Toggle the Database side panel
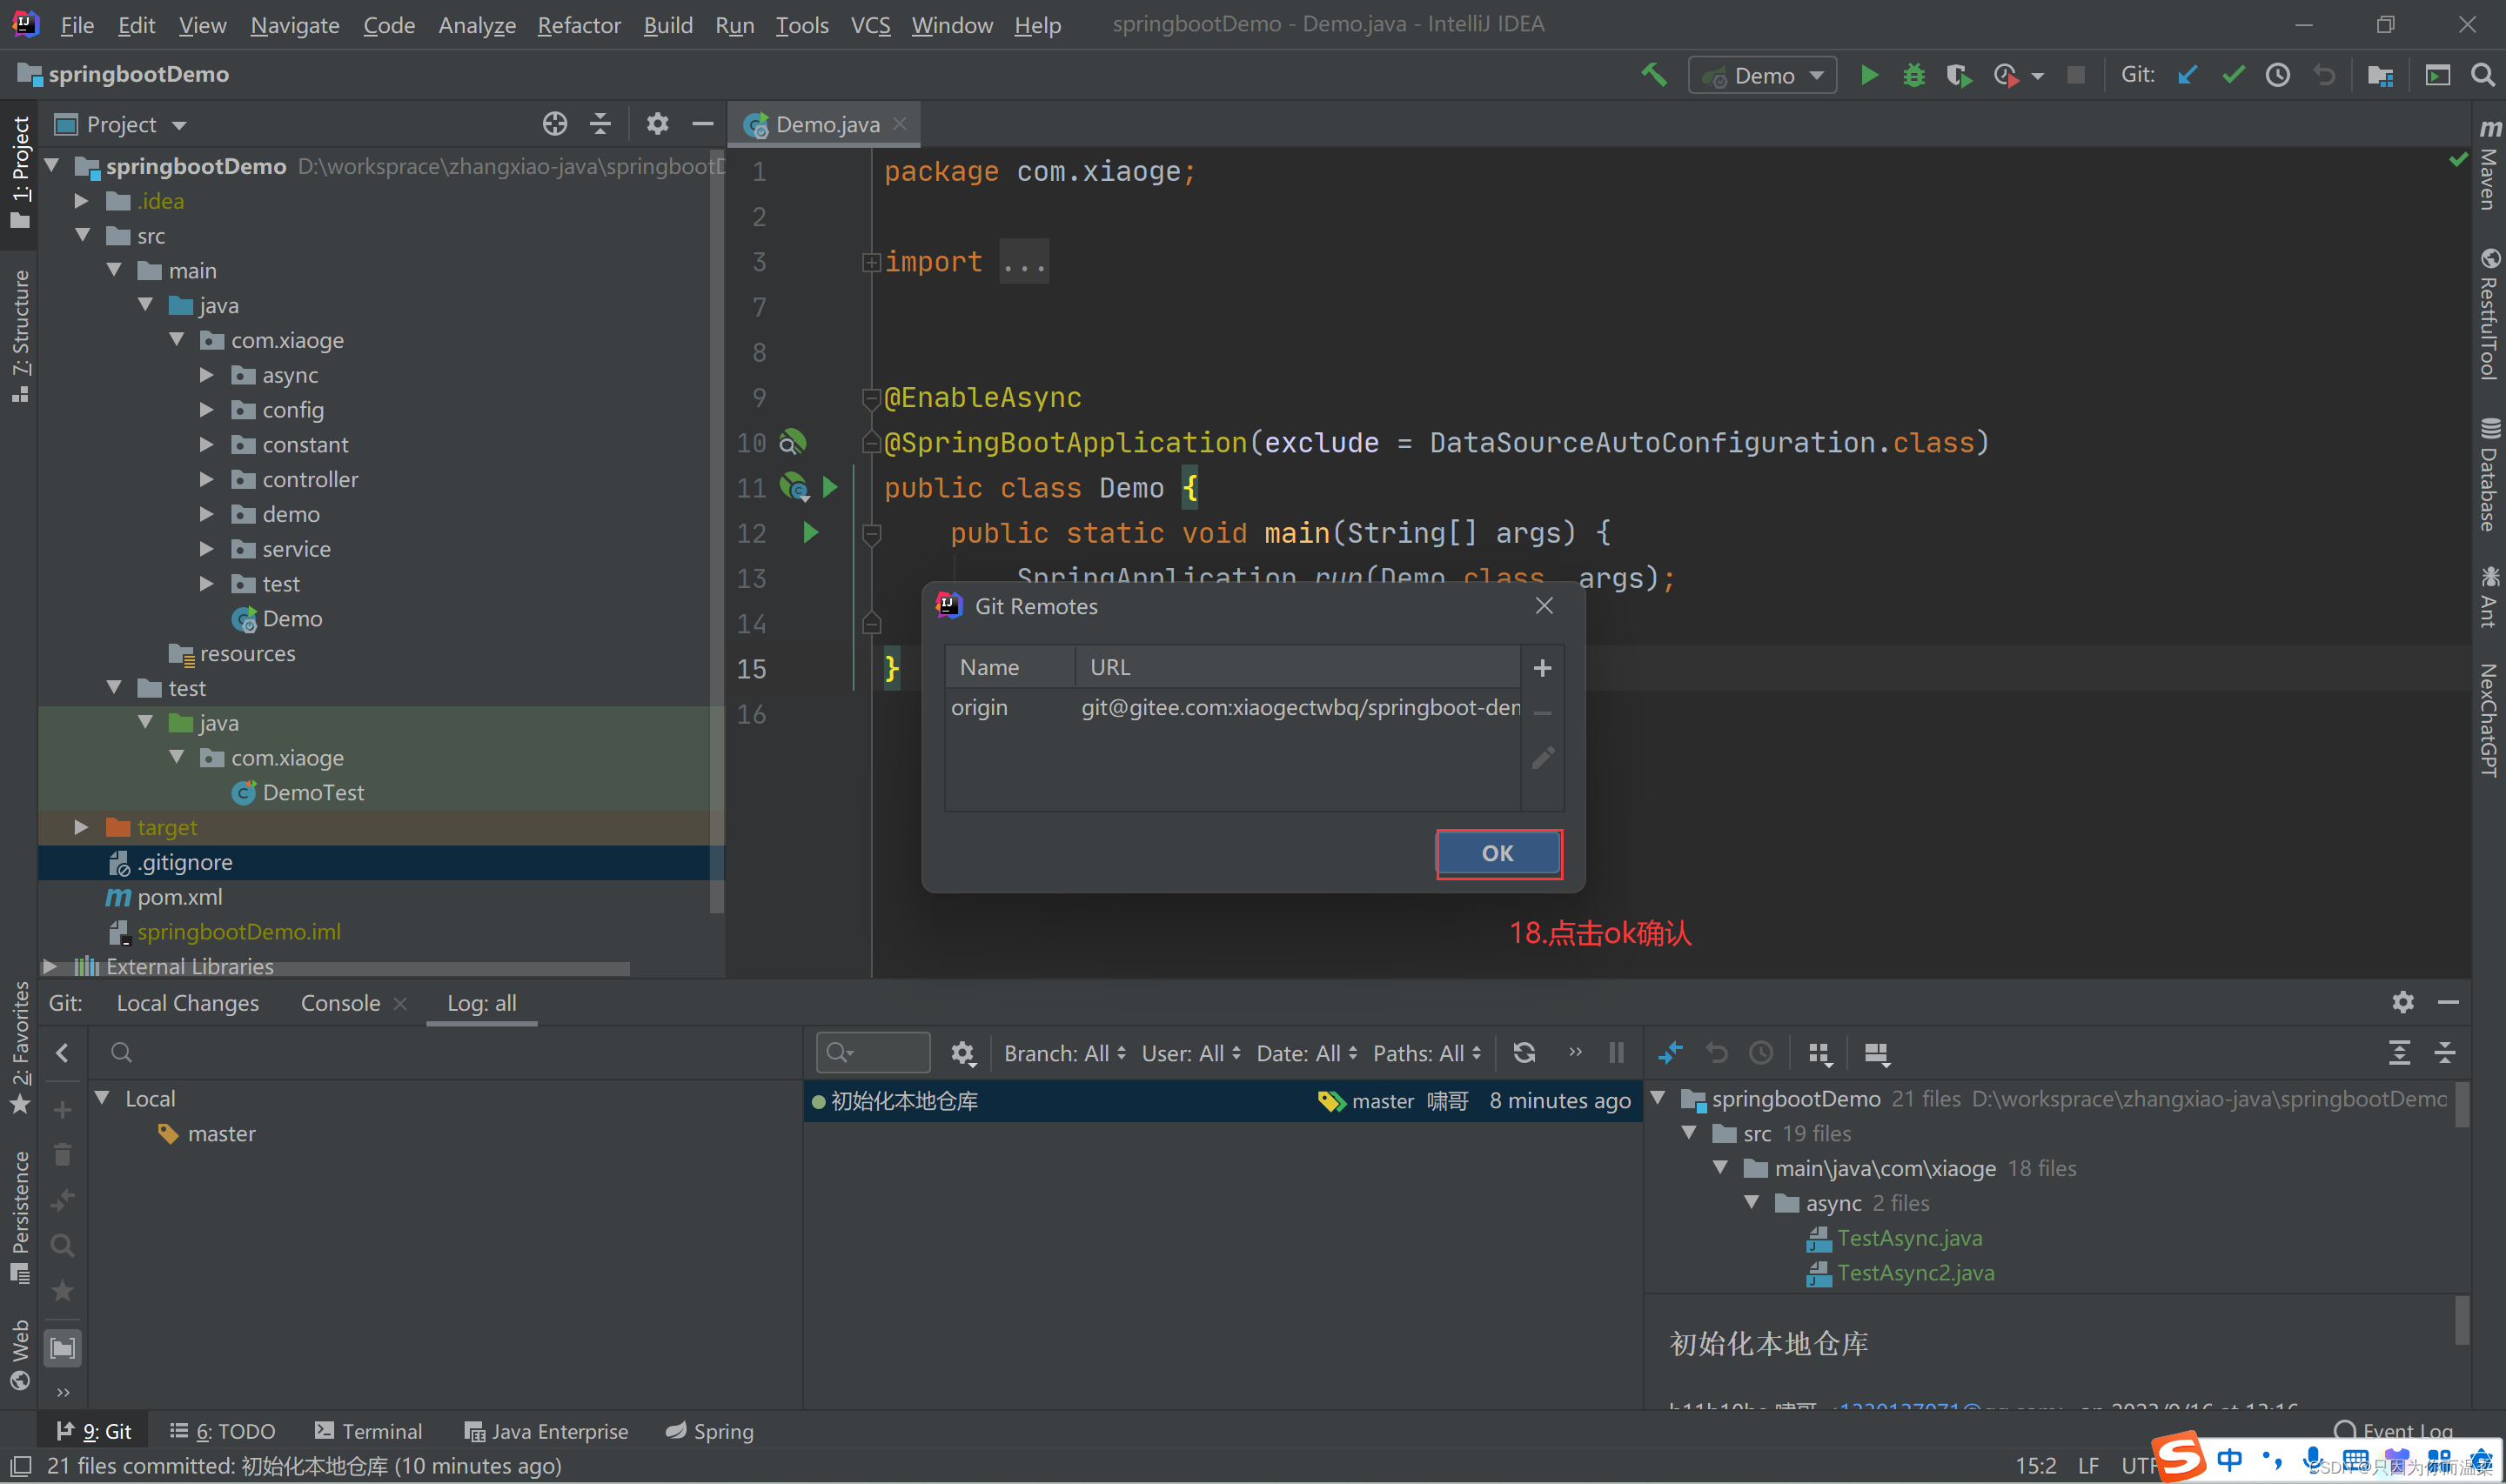The image size is (2506, 1484). pos(2488,475)
